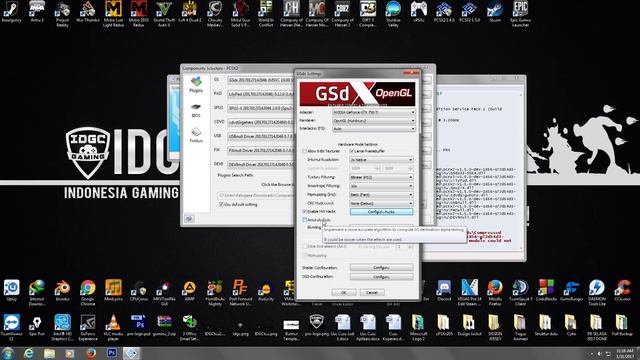Expand the Mipmapping dropdown

(x=381, y=195)
